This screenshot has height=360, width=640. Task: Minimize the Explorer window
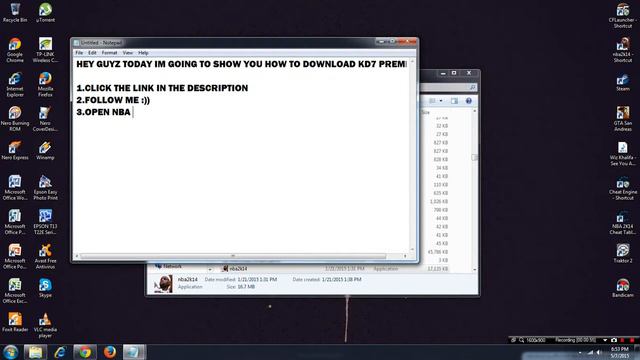[443, 73]
